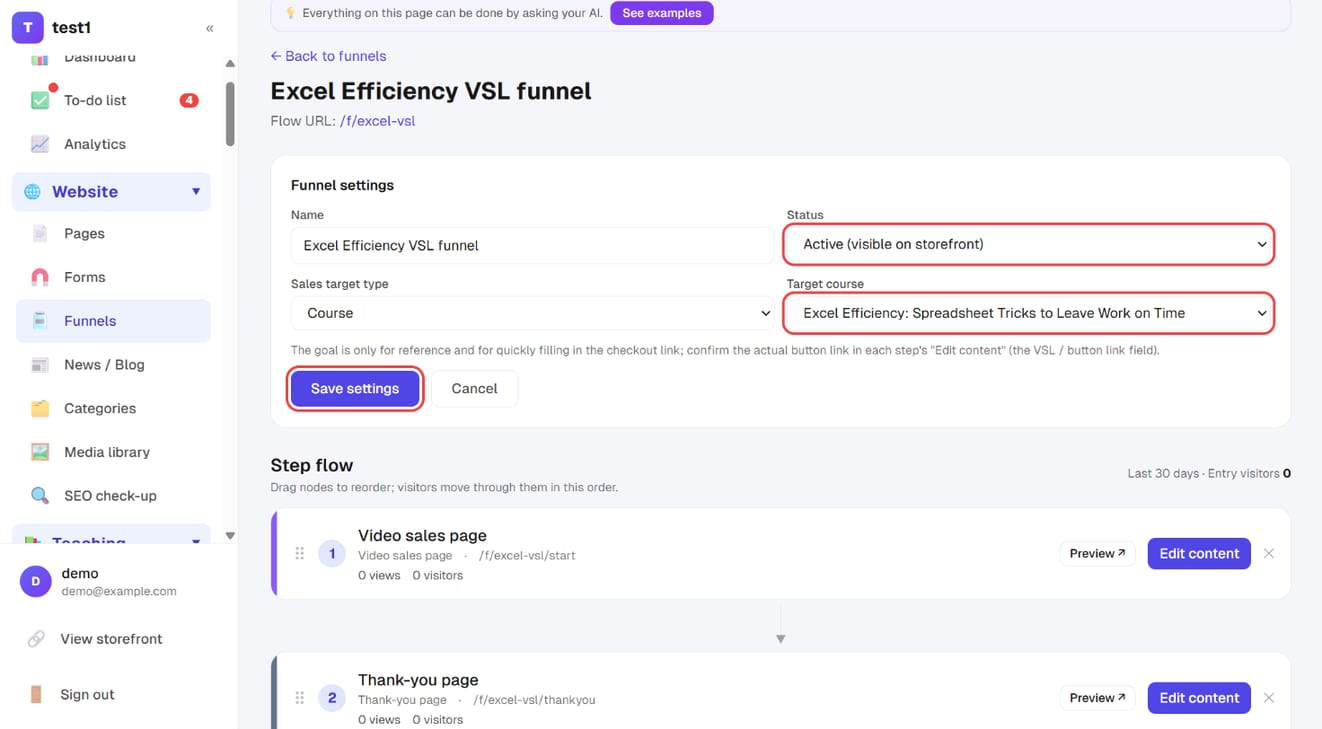1322x729 pixels.
Task: Open Categories in the sidebar
Action: click(x=112, y=408)
